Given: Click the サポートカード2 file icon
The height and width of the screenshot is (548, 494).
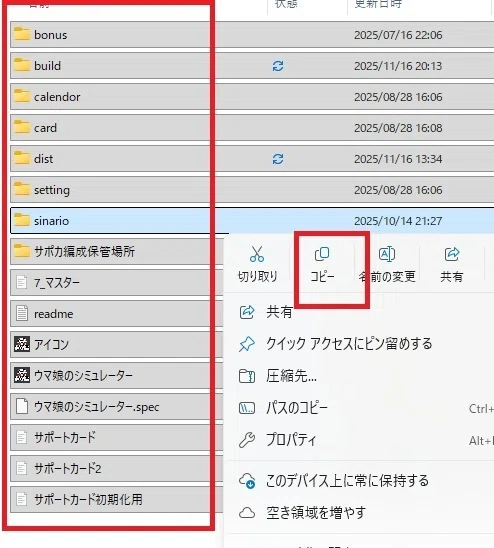Looking at the screenshot, I should (22, 468).
